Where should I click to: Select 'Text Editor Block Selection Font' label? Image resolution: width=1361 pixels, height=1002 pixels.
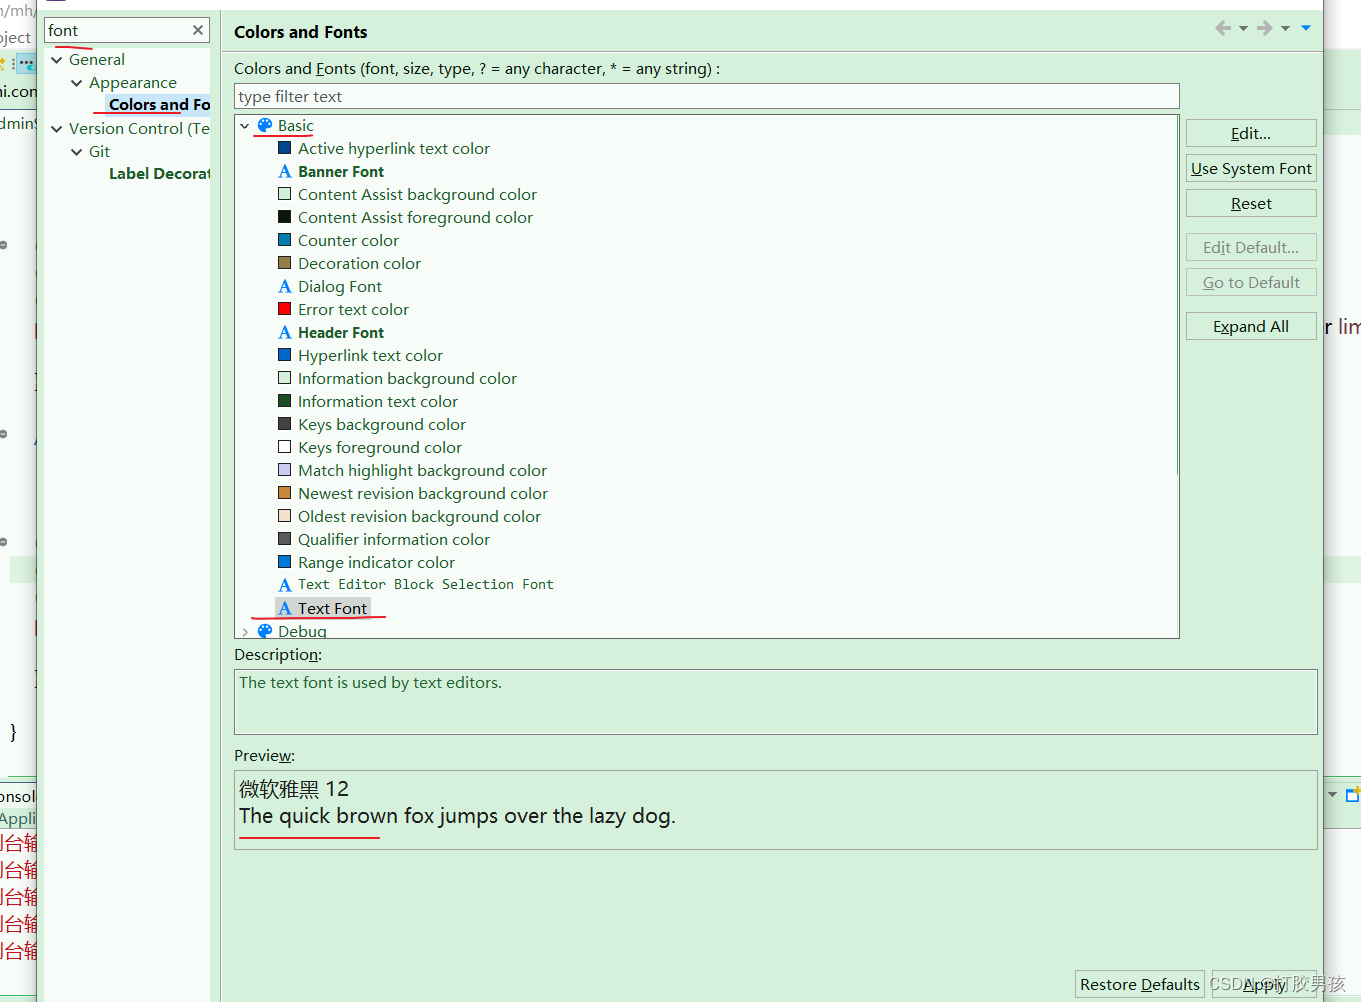pyautogui.click(x=425, y=585)
